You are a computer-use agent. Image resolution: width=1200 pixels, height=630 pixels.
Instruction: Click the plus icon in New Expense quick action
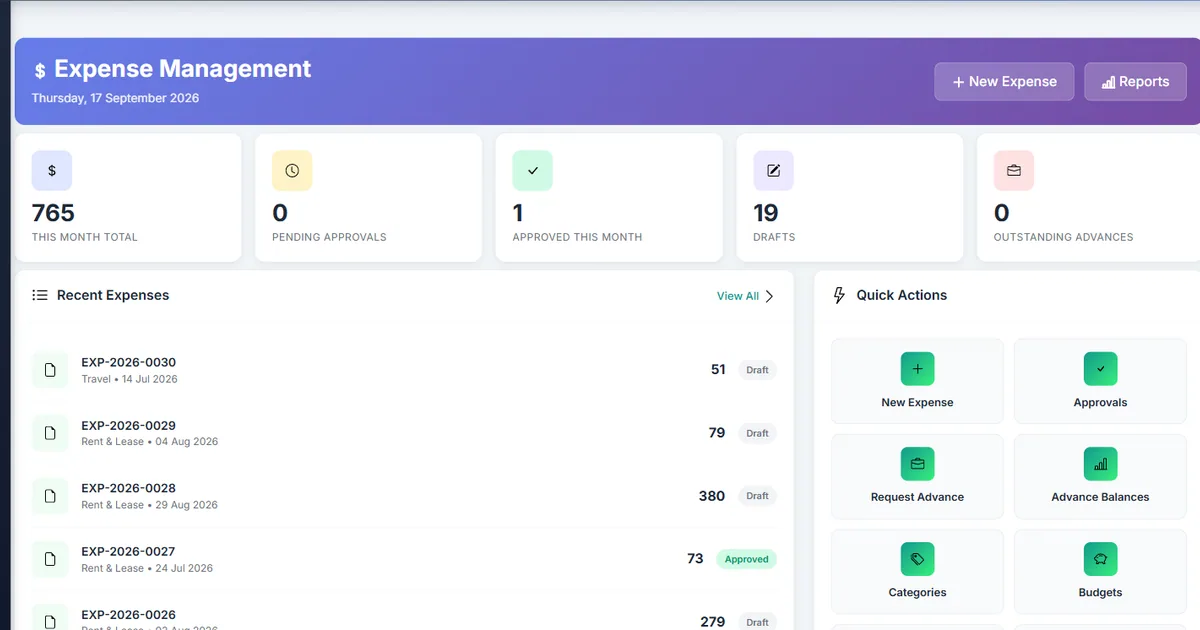pos(917,369)
